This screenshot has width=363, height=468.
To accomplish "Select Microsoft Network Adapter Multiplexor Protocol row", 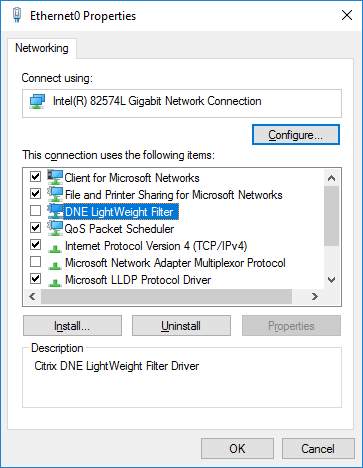I will coord(175,263).
